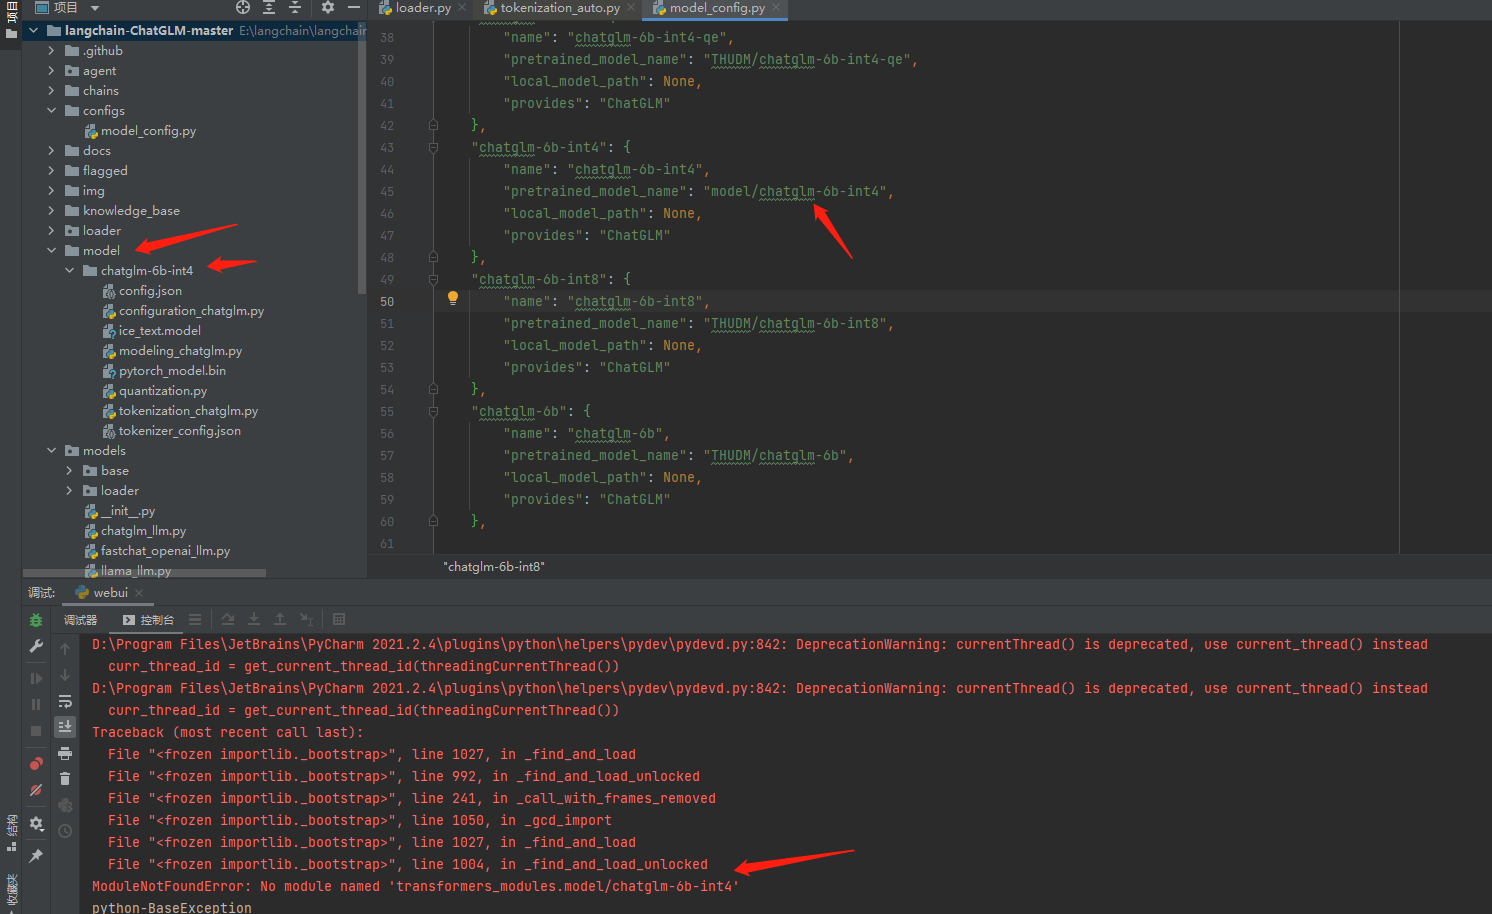Click the up arrow in console toolbar
This screenshot has width=1492, height=914.
pos(65,649)
